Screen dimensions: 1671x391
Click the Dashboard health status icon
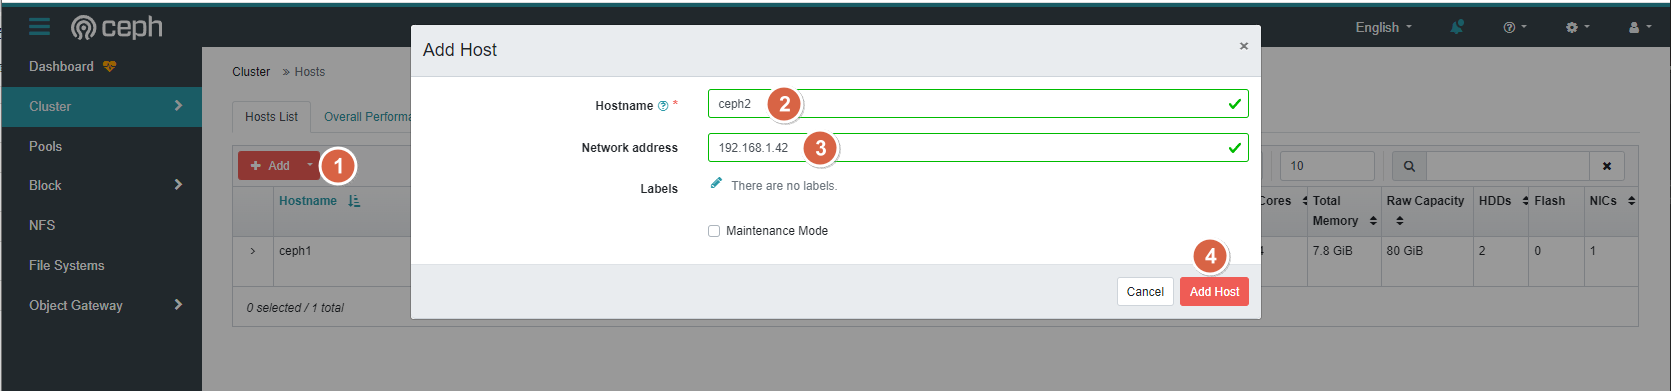[110, 67]
